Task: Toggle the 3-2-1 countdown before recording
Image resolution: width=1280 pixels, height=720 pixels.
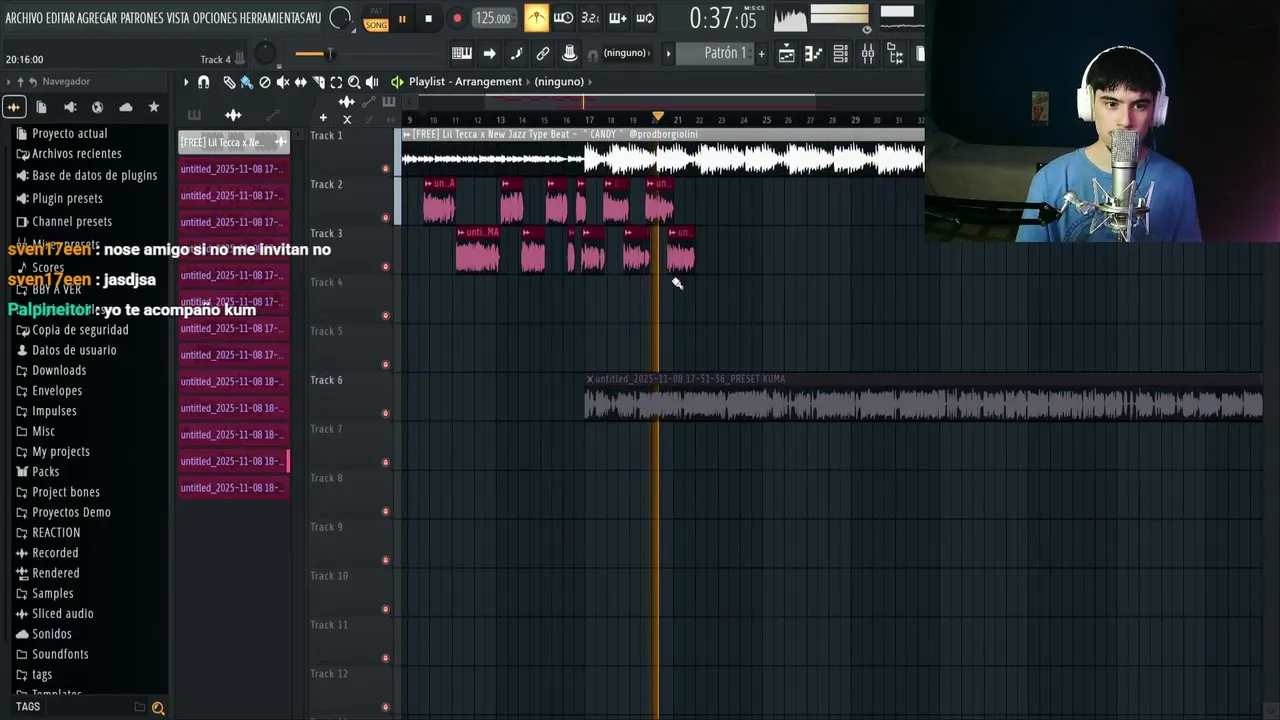Action: click(x=590, y=18)
